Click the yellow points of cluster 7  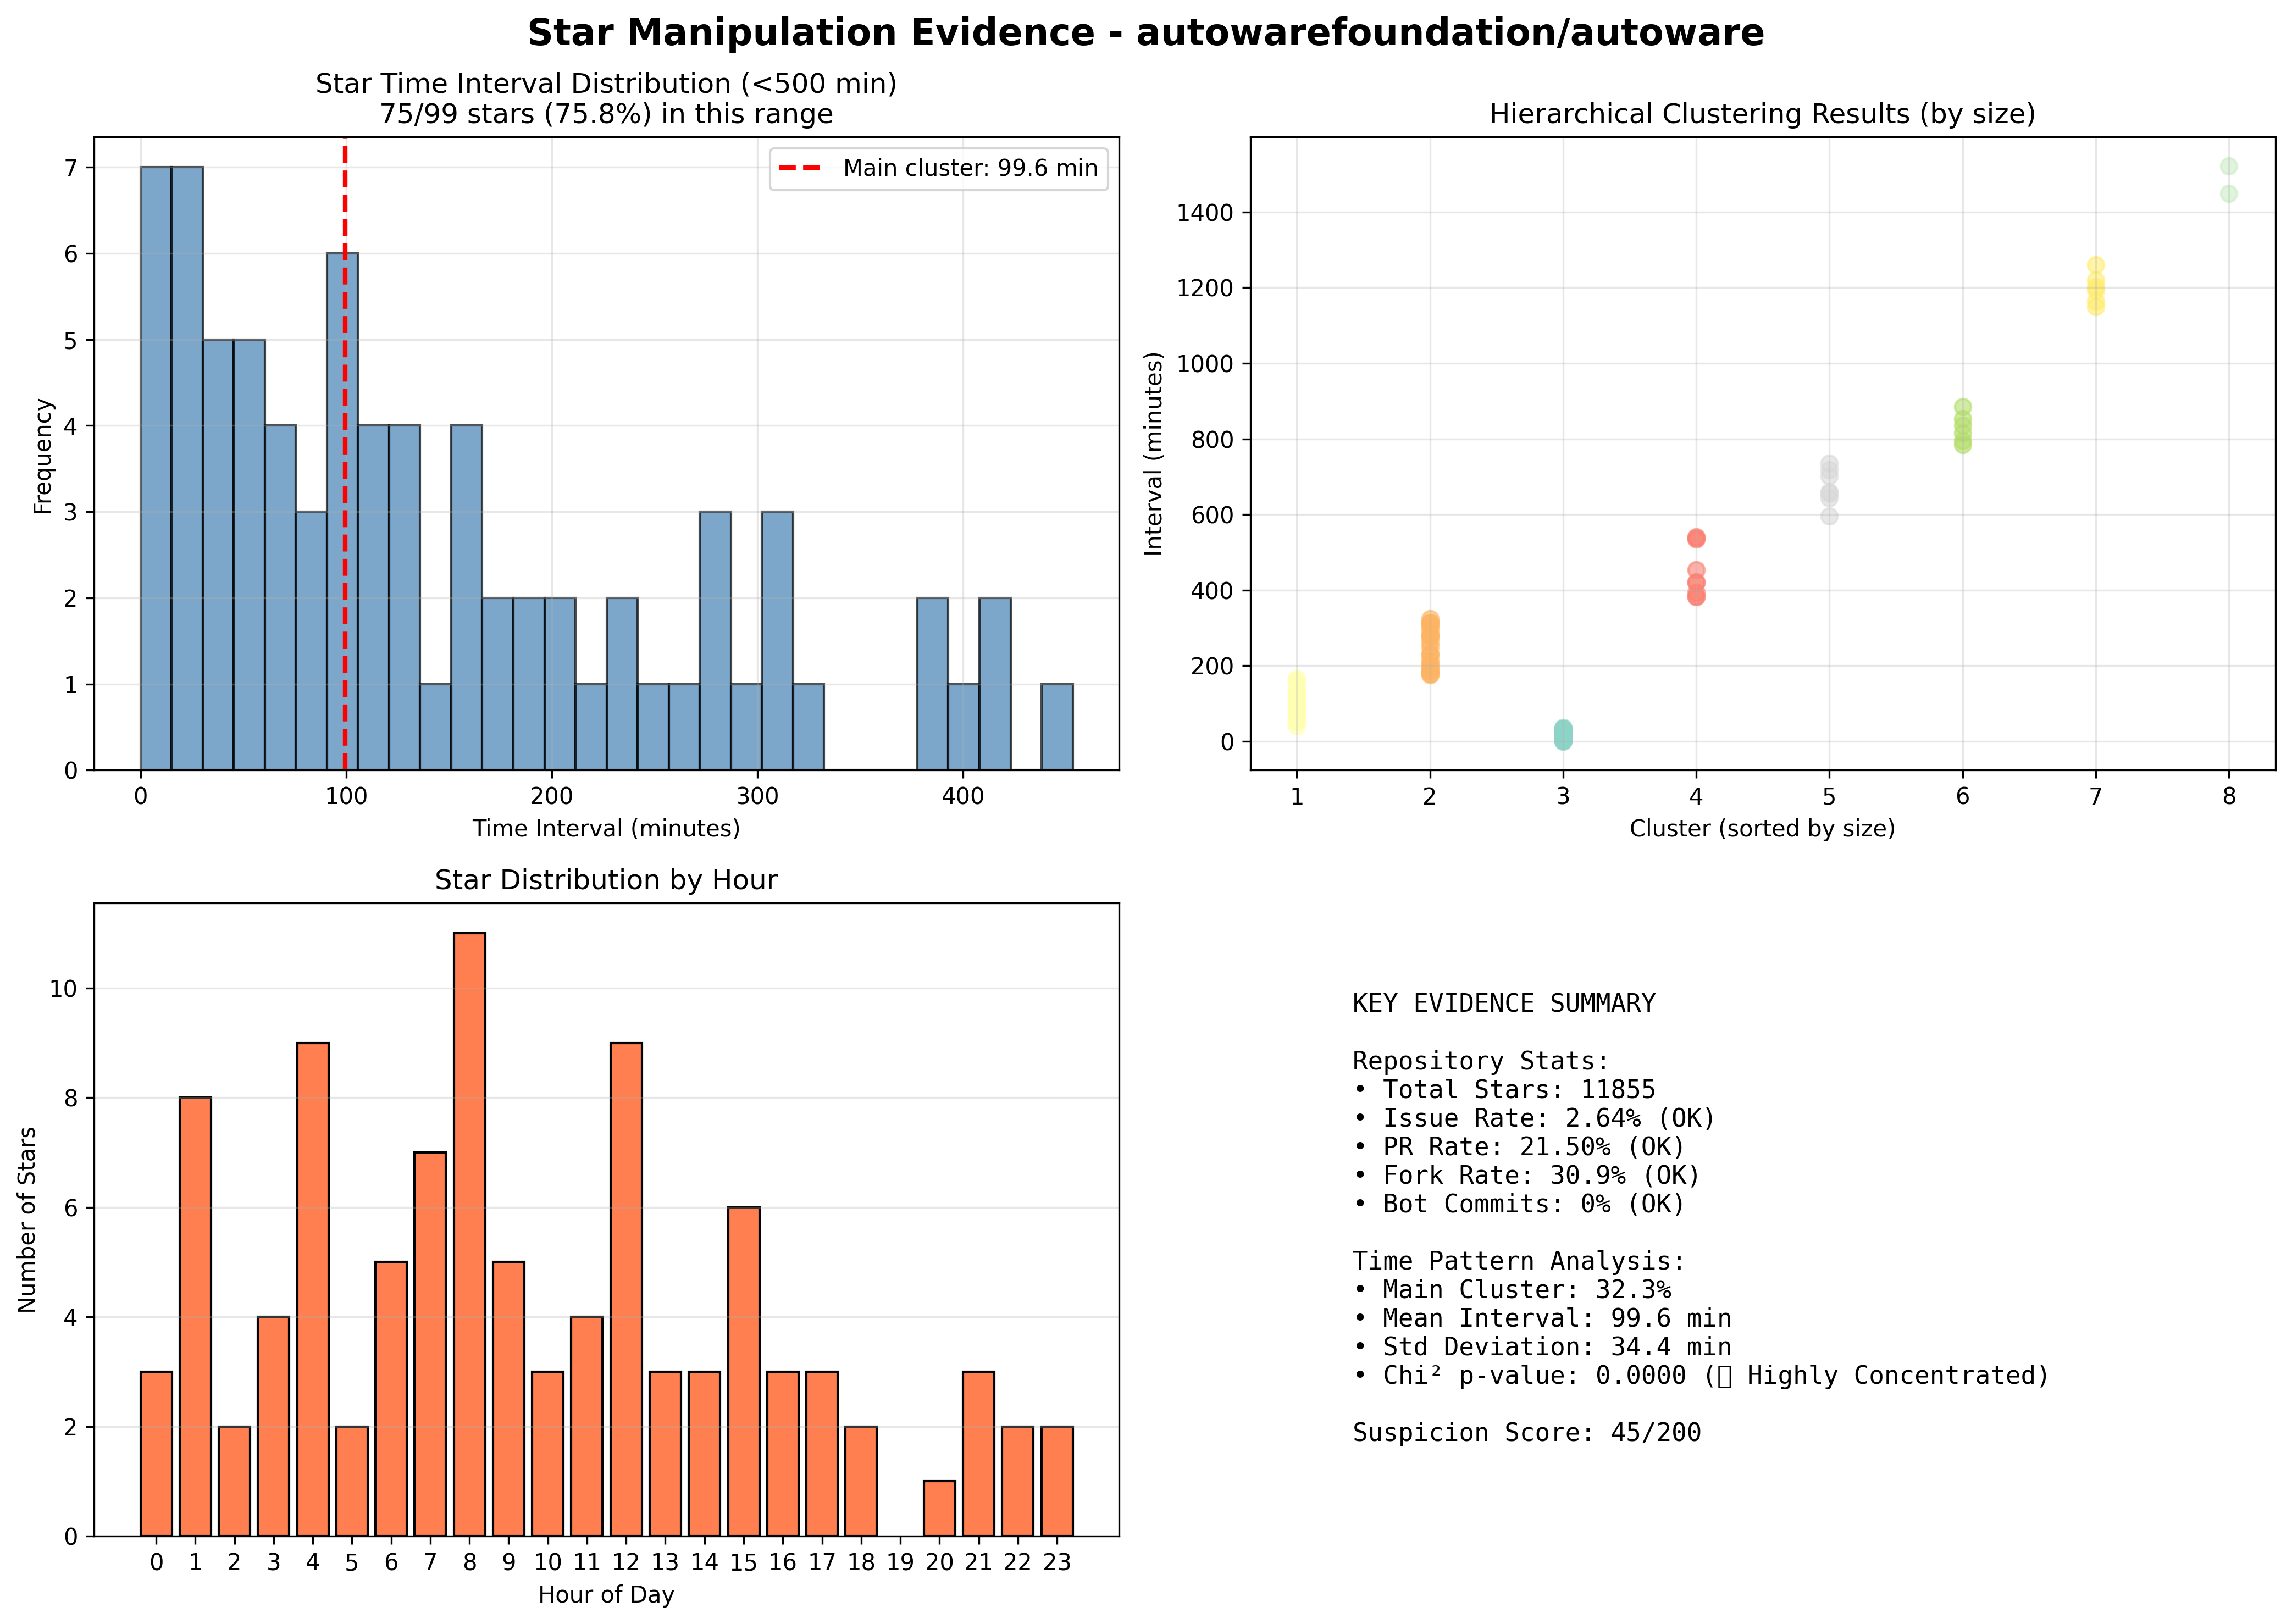[x=2096, y=286]
